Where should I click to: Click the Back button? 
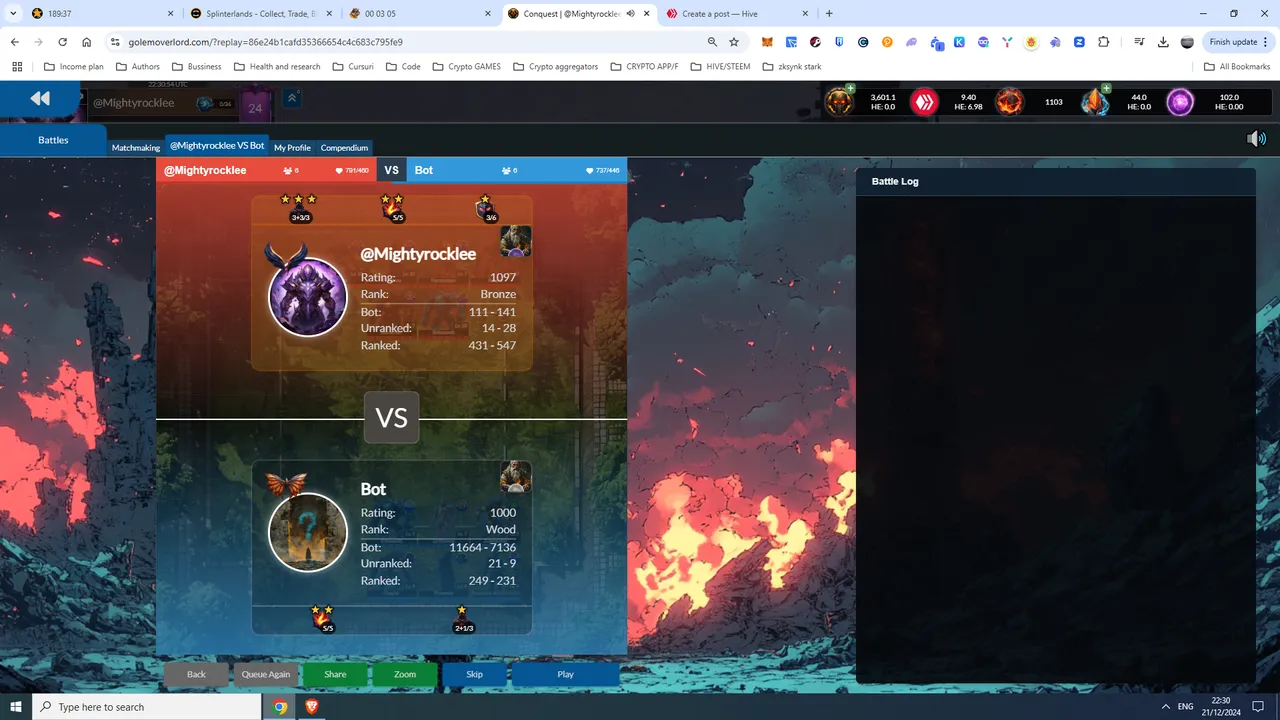coord(196,674)
